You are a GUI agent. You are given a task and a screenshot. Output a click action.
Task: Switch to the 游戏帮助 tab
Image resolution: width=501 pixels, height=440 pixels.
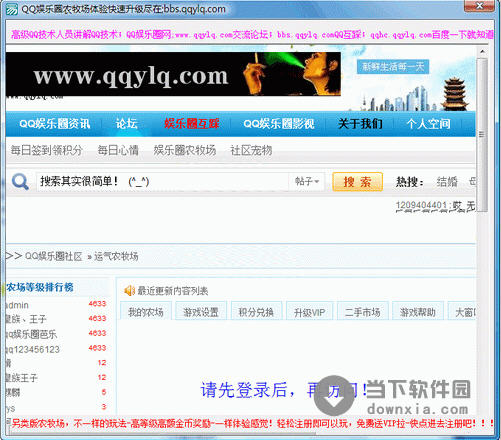click(x=418, y=312)
